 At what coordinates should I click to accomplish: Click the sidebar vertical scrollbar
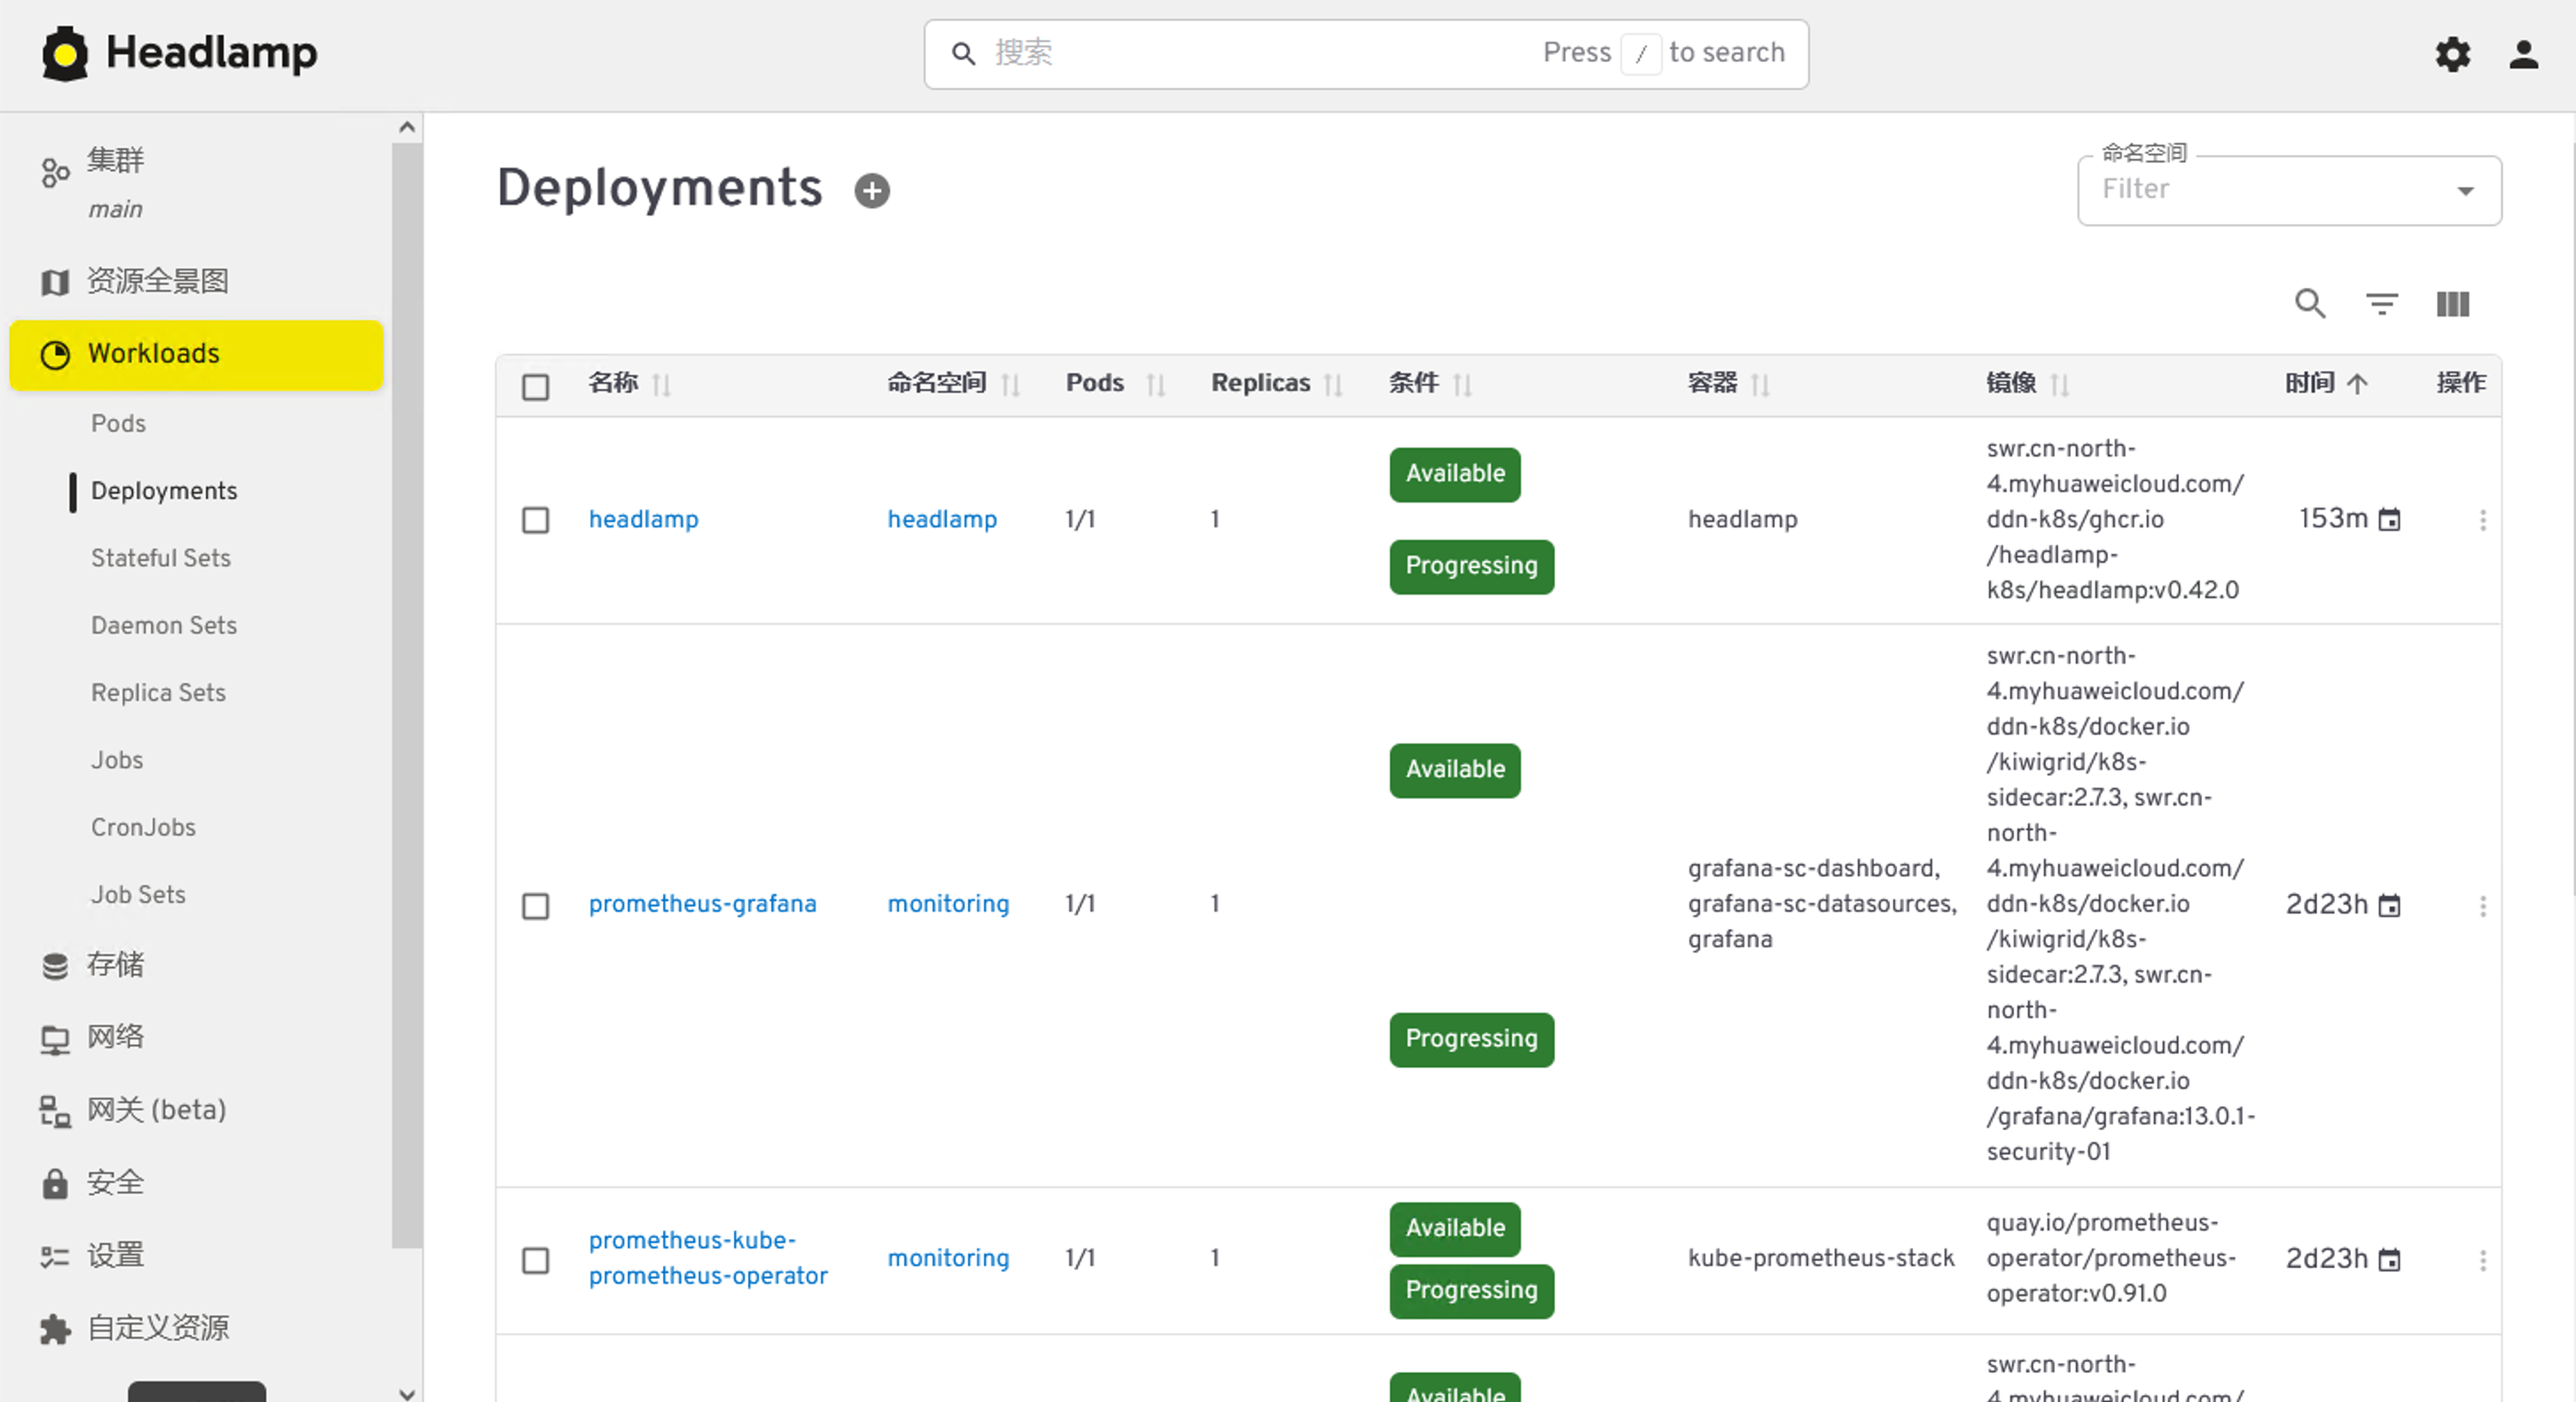(x=406, y=696)
